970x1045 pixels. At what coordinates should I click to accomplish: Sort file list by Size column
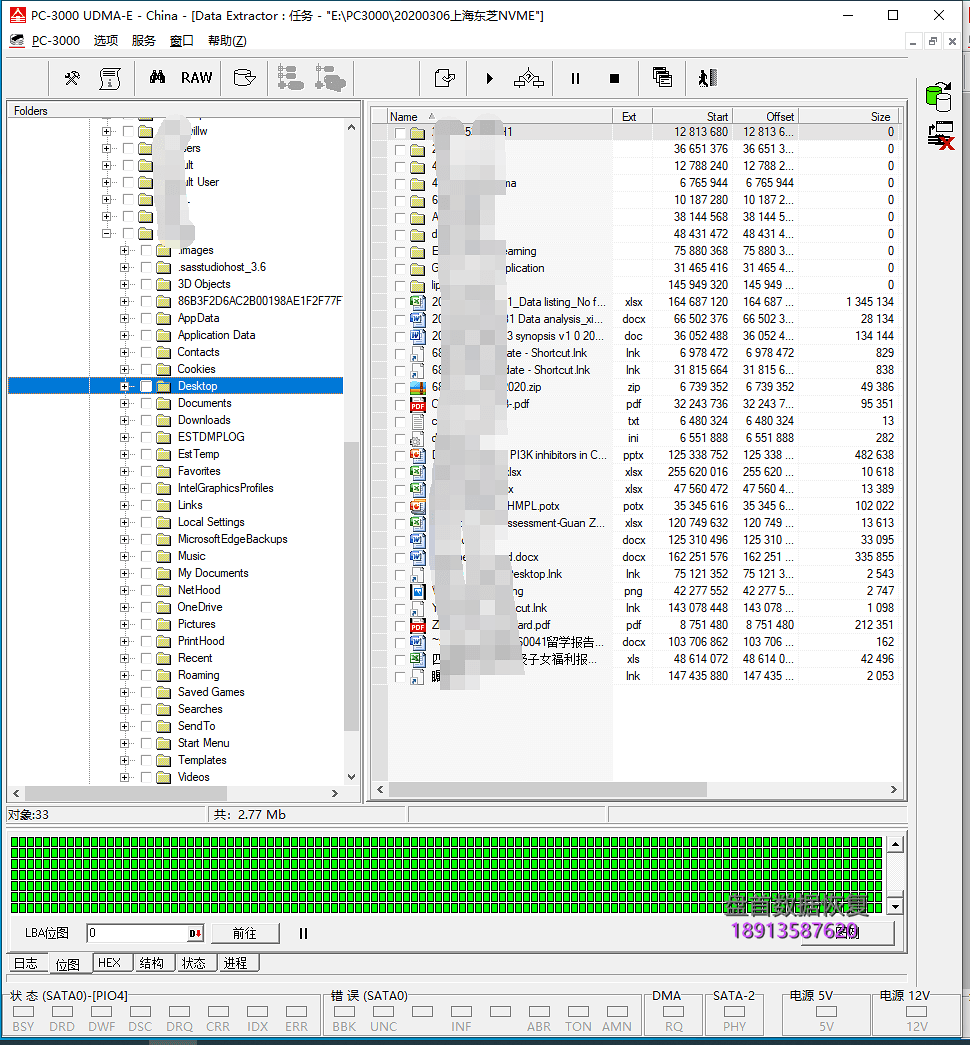coord(850,117)
